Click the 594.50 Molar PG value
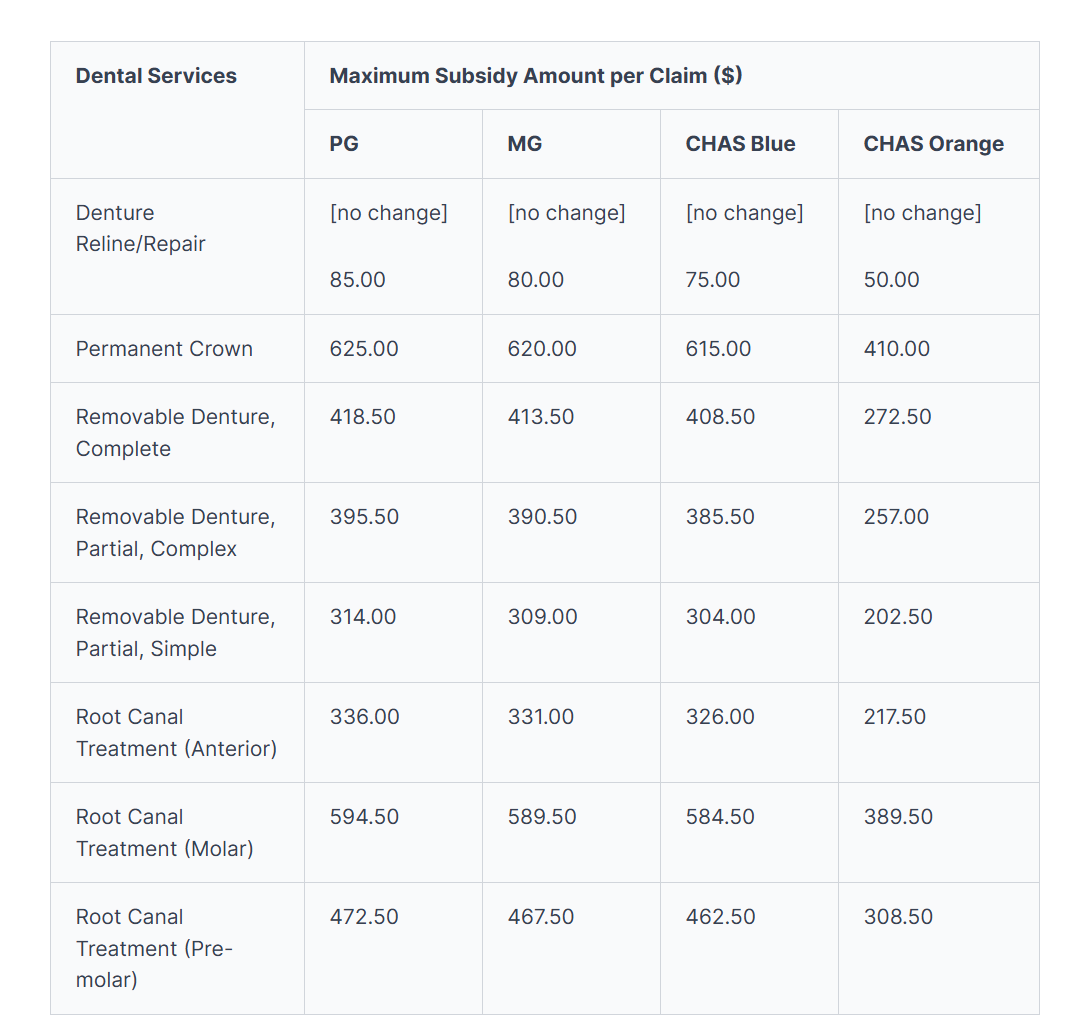The height and width of the screenshot is (1035, 1071). click(x=364, y=817)
